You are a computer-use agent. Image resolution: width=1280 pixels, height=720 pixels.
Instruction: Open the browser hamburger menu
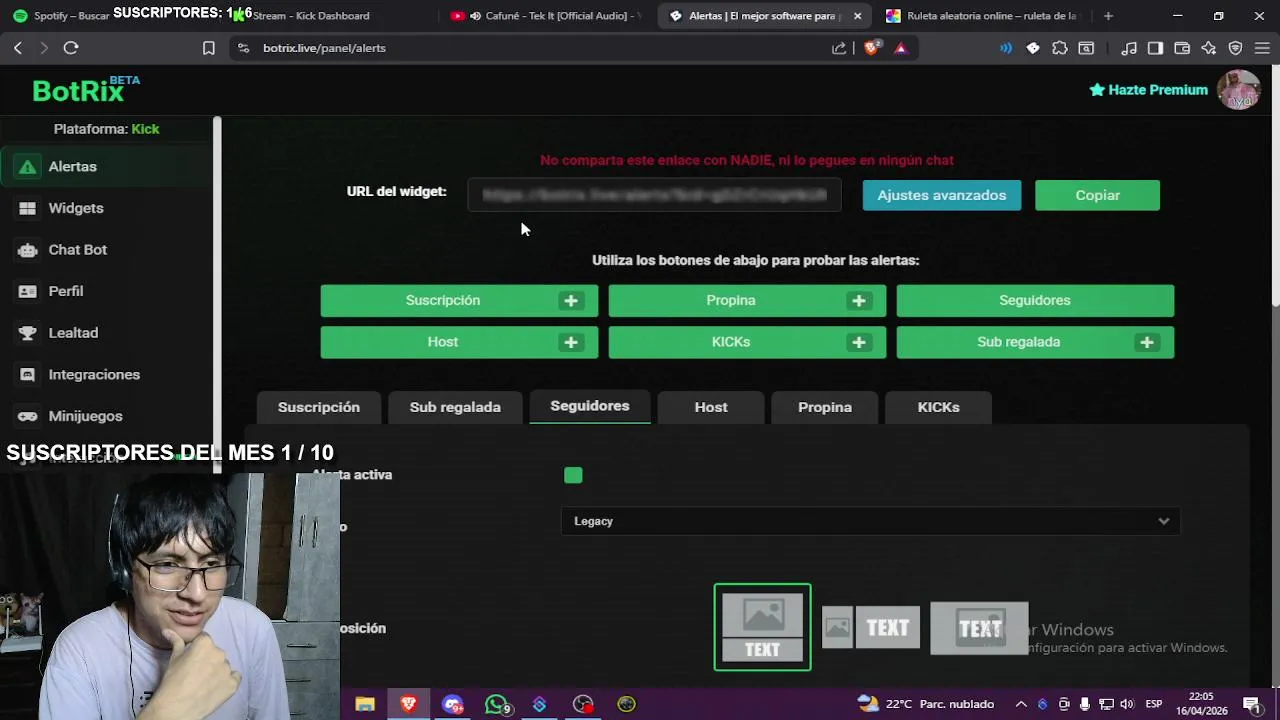pyautogui.click(x=1262, y=48)
